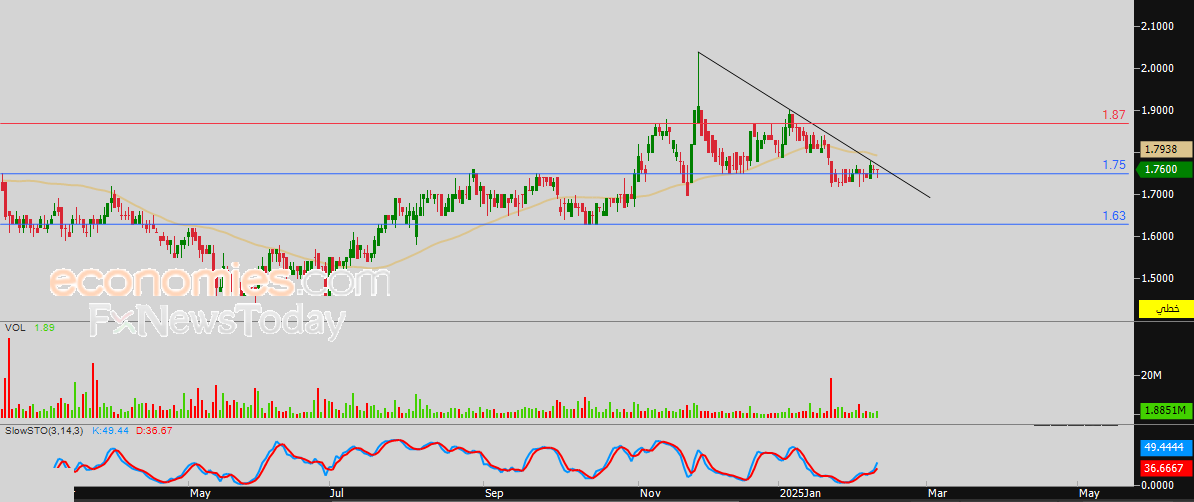Click the 20M volume axis label
This screenshot has height=502, width=1194.
[x=1151, y=376]
